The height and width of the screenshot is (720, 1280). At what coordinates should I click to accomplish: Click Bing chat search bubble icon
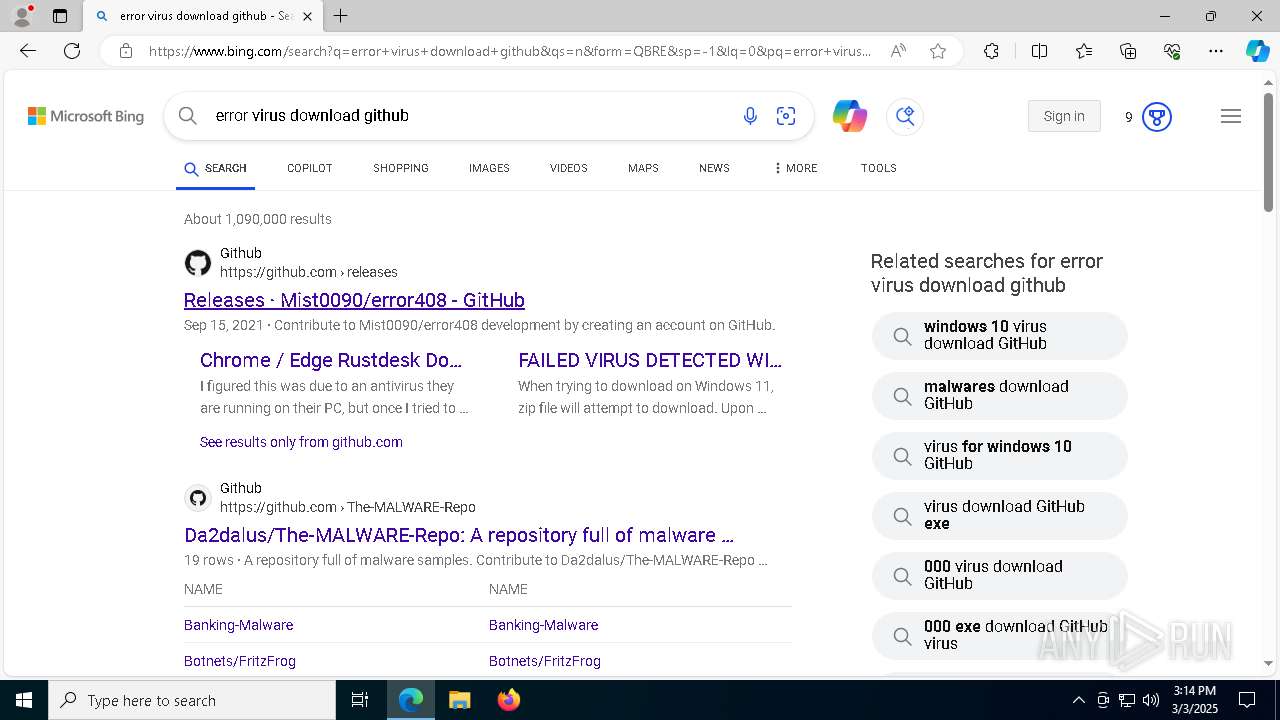[905, 116]
